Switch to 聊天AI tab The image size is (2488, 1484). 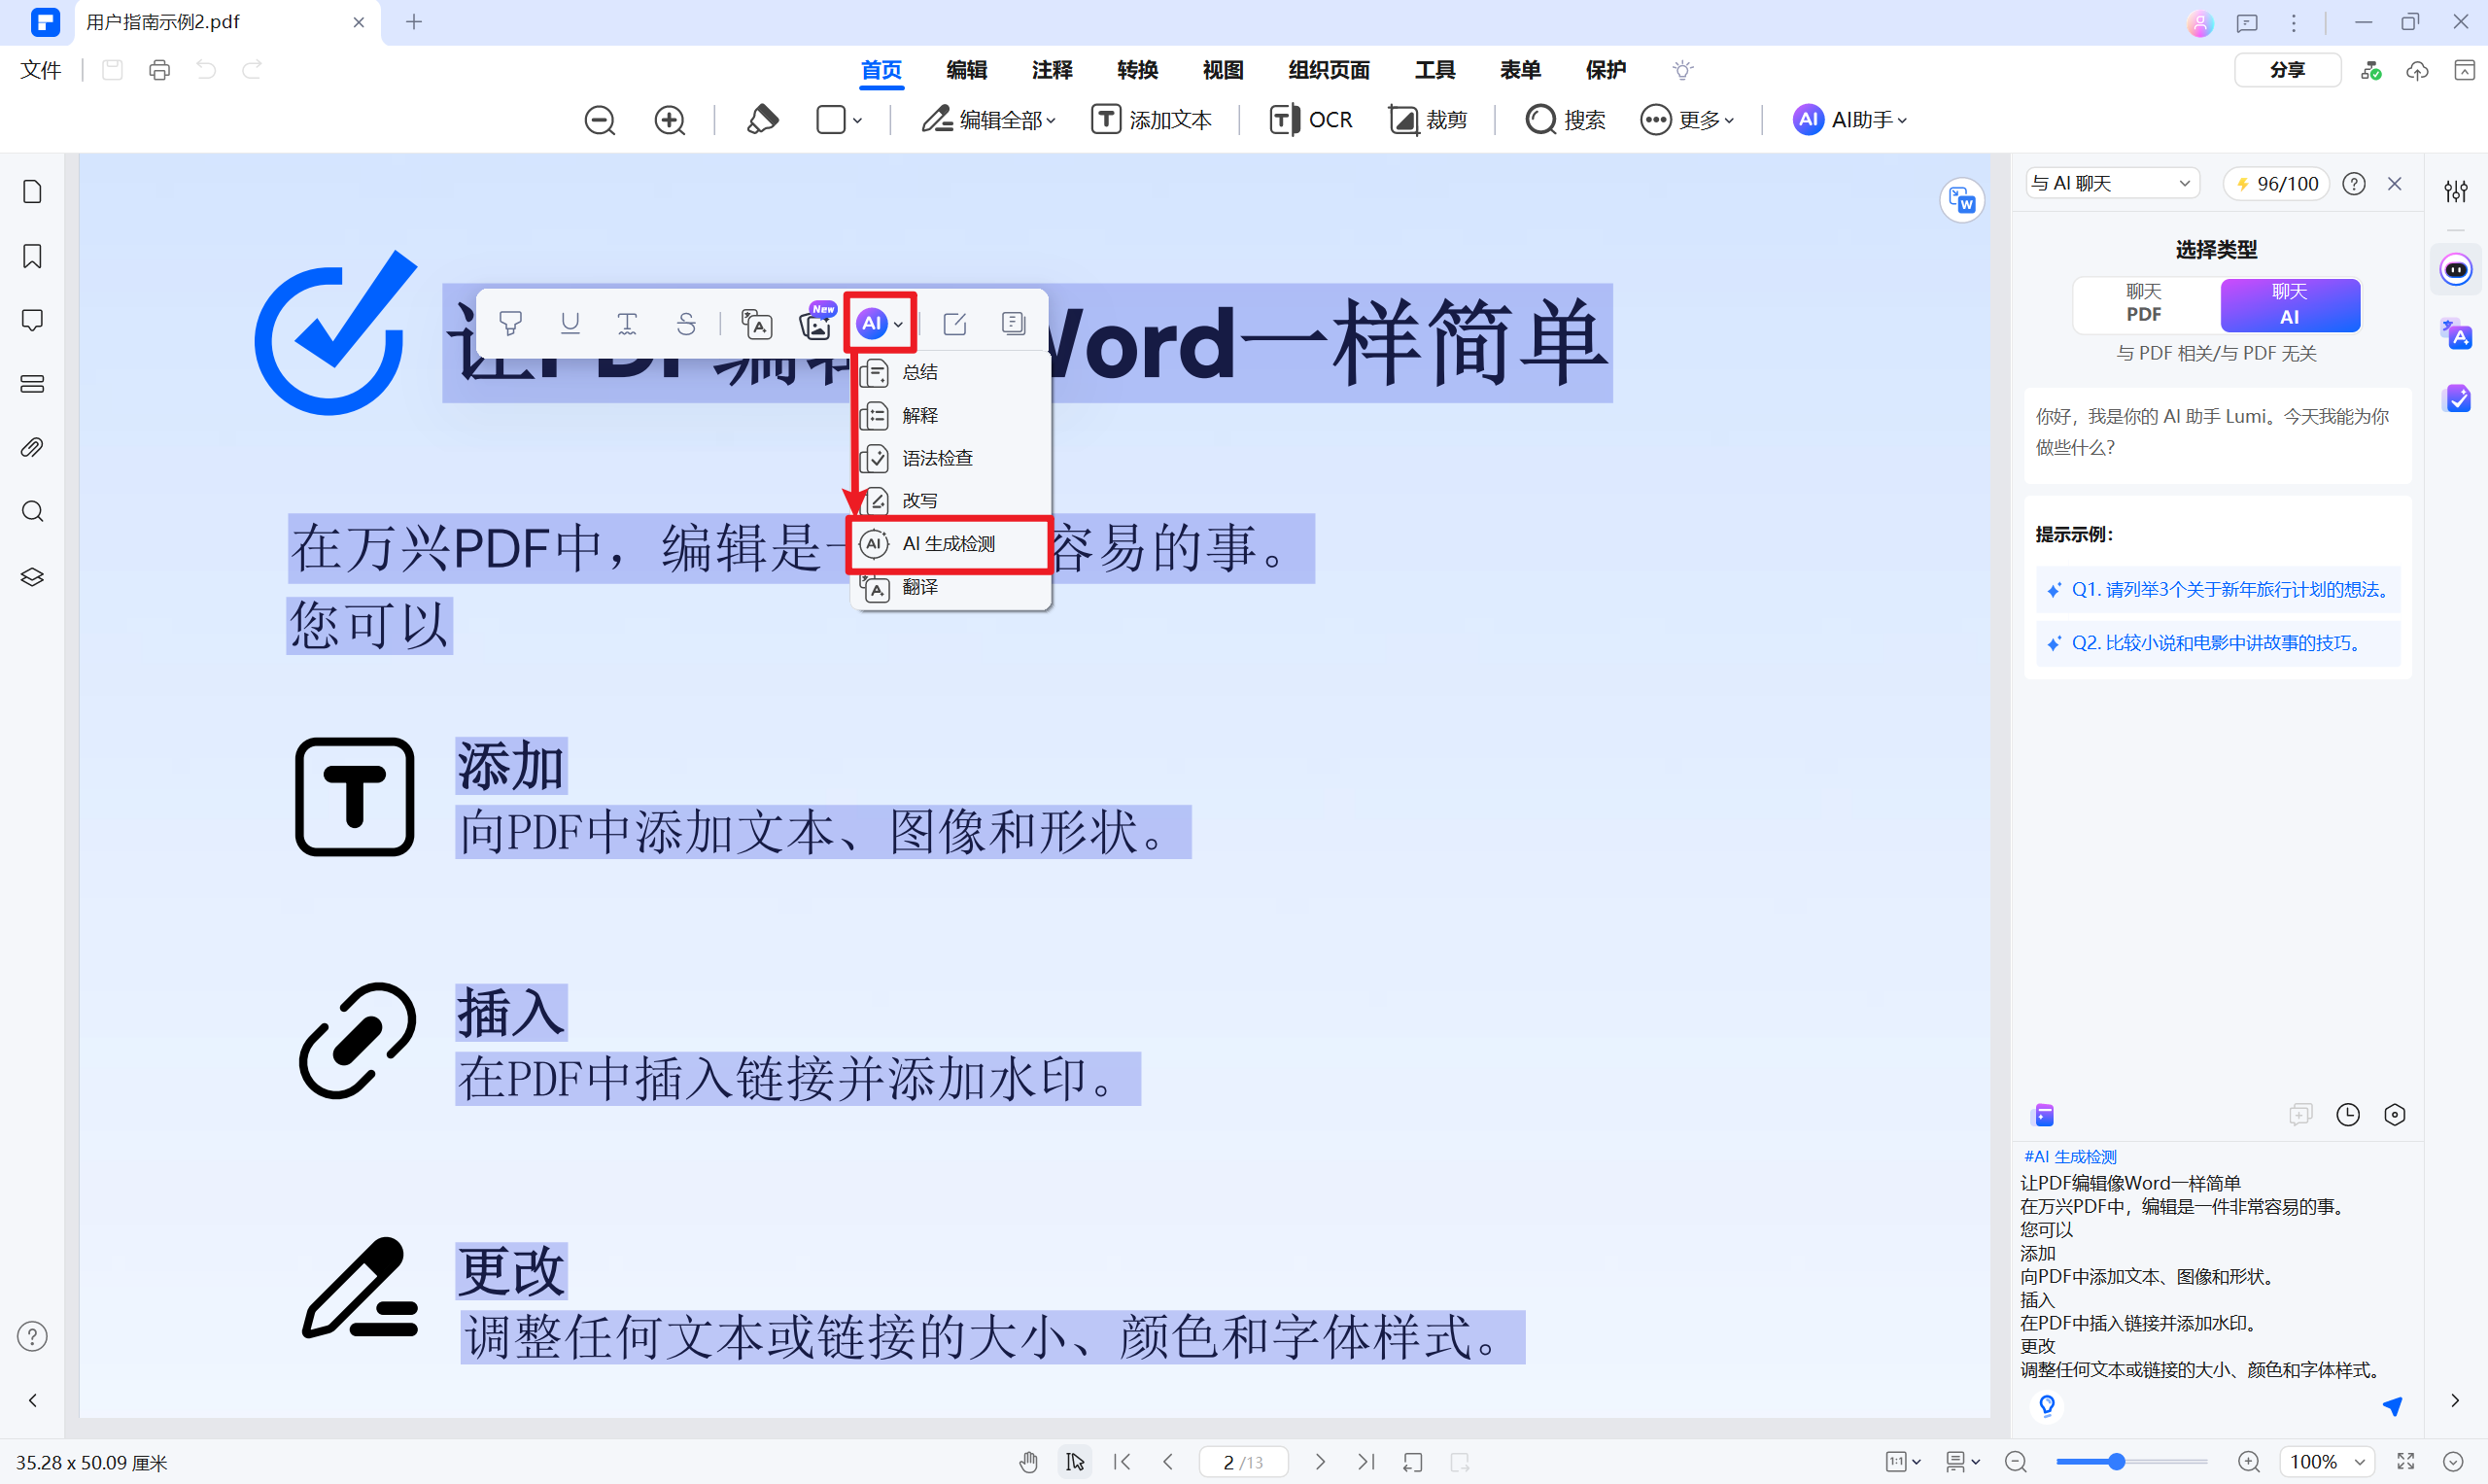point(2287,304)
